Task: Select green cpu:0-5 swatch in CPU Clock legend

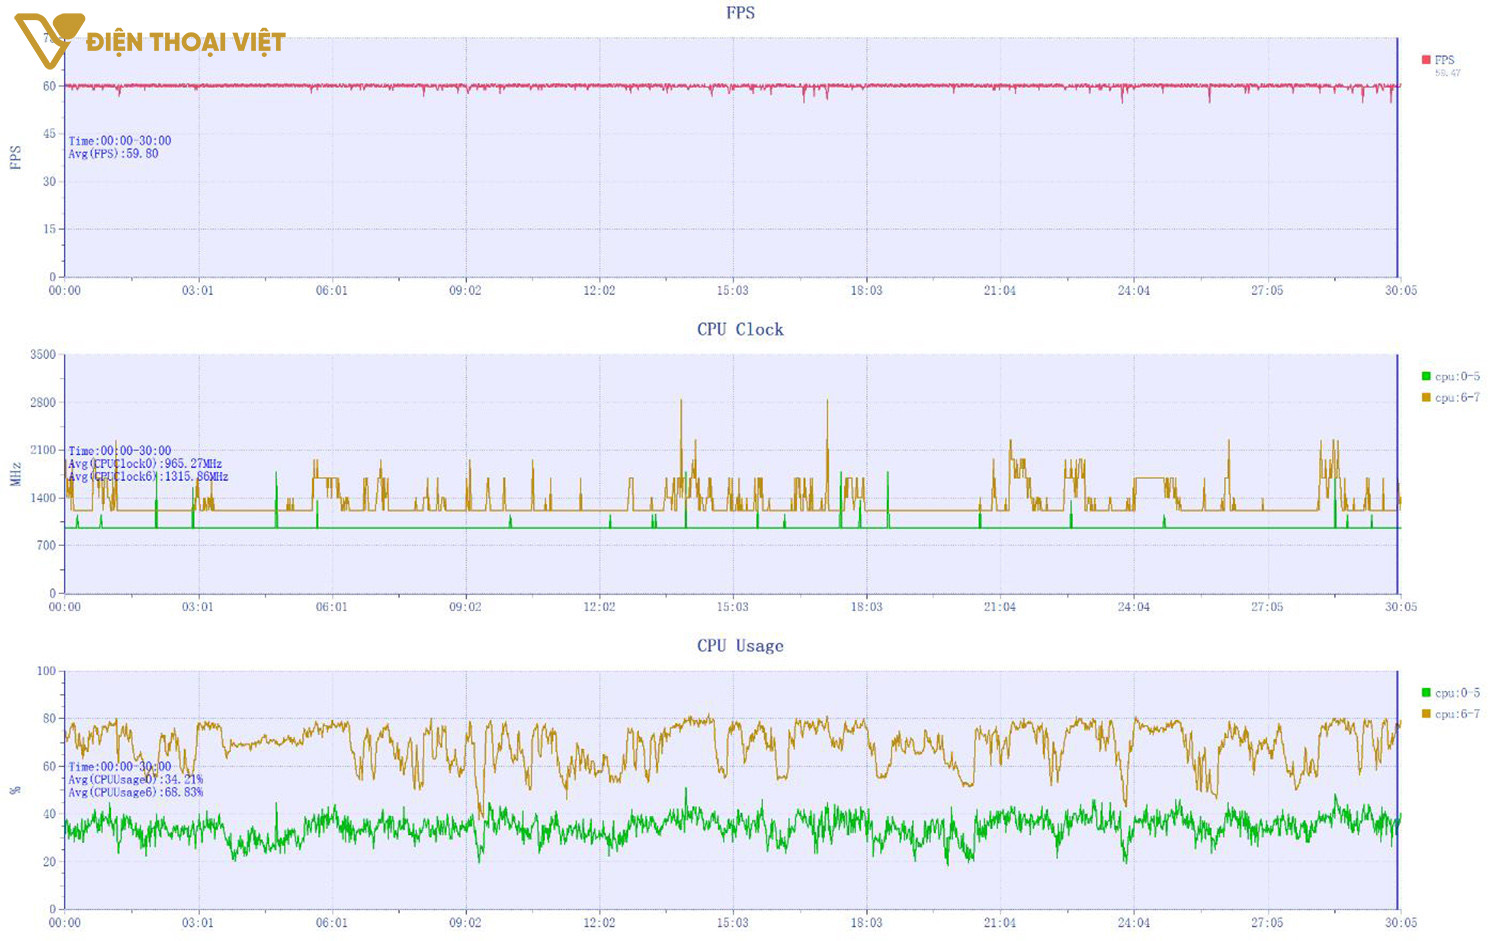Action: pos(1426,376)
